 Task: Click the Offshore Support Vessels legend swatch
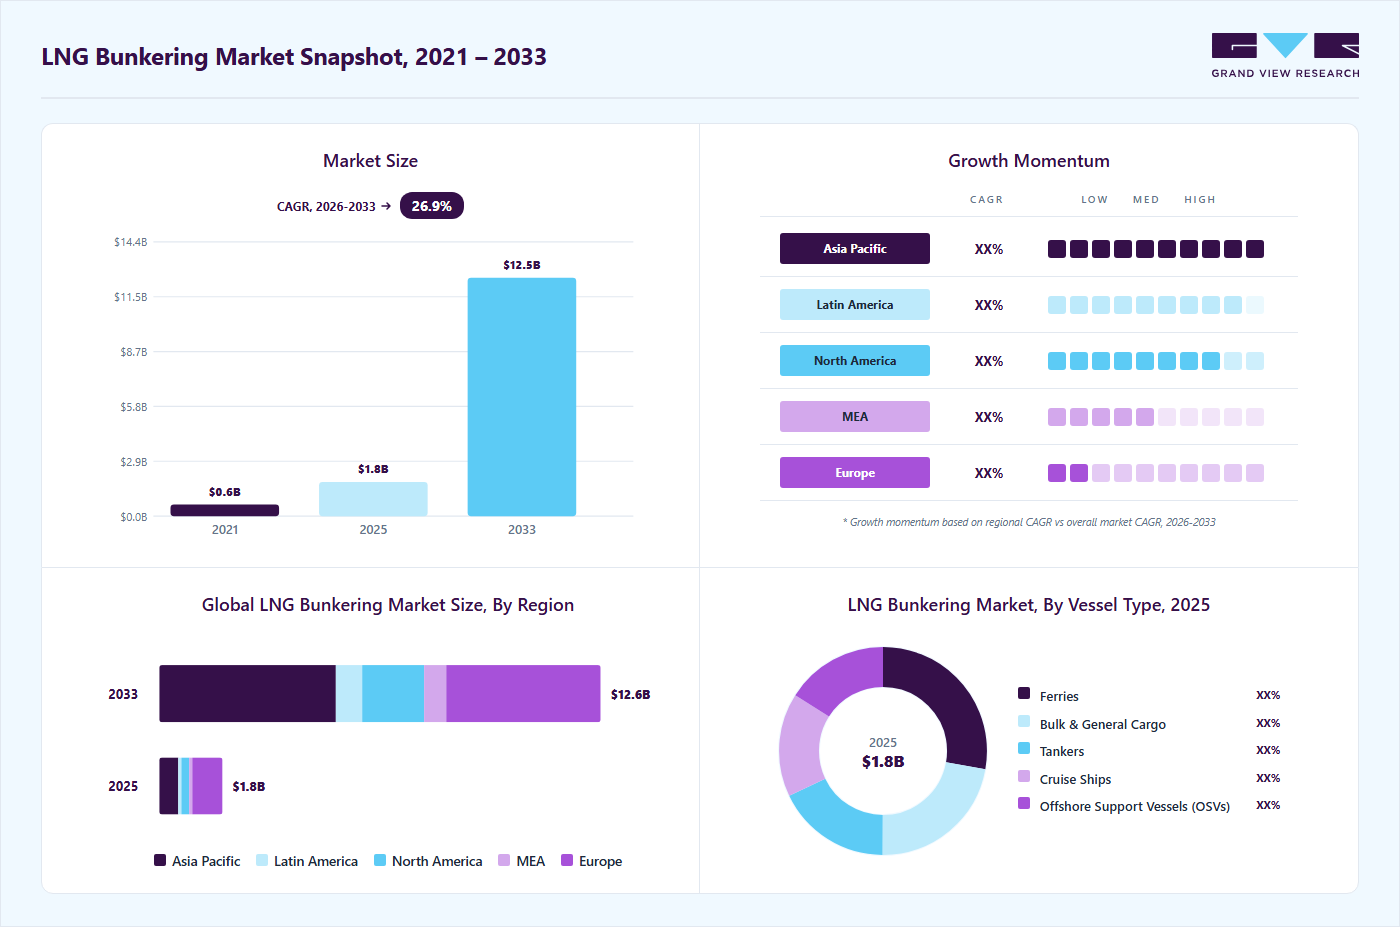pos(1024,803)
